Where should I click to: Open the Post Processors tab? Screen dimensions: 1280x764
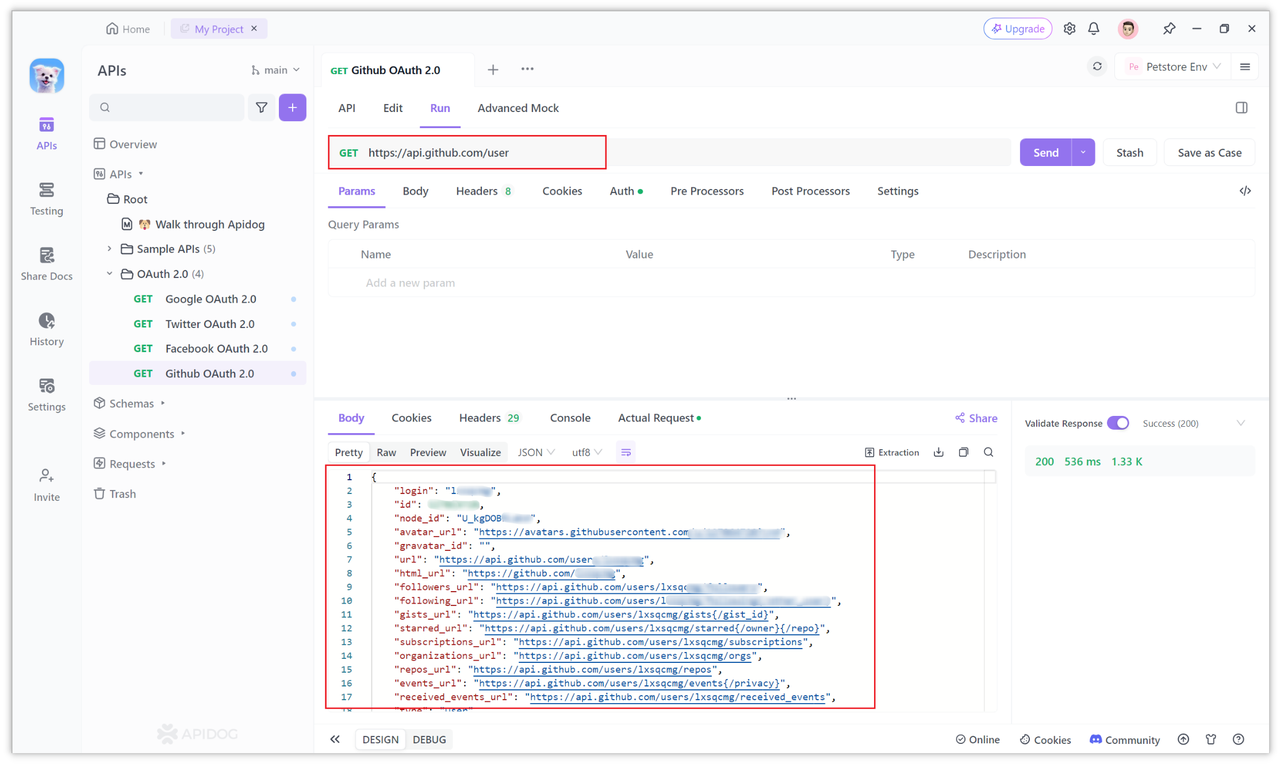810,191
